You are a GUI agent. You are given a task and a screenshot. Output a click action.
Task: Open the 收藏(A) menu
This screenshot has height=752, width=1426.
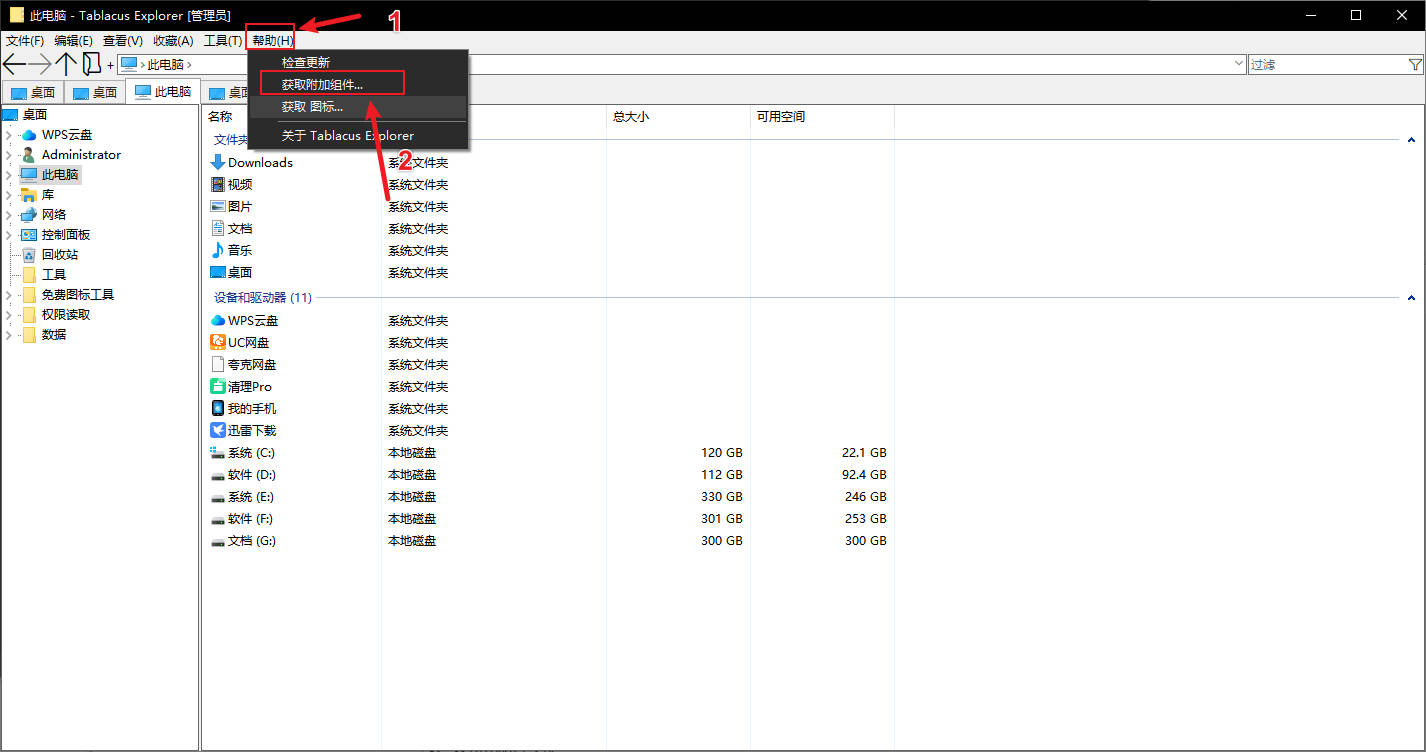[x=173, y=40]
